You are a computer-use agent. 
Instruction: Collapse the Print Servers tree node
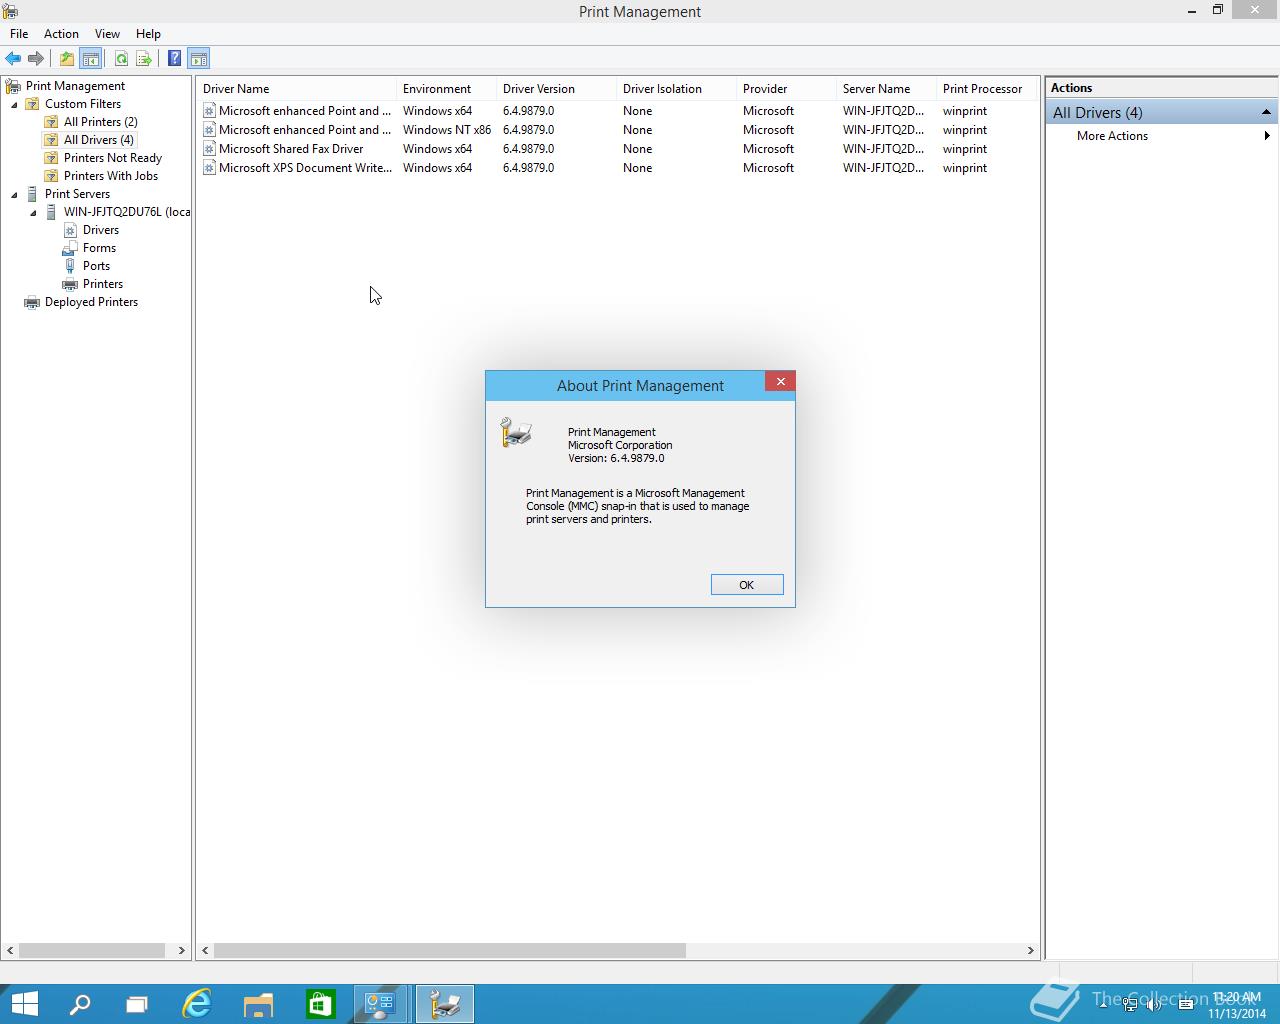point(15,194)
